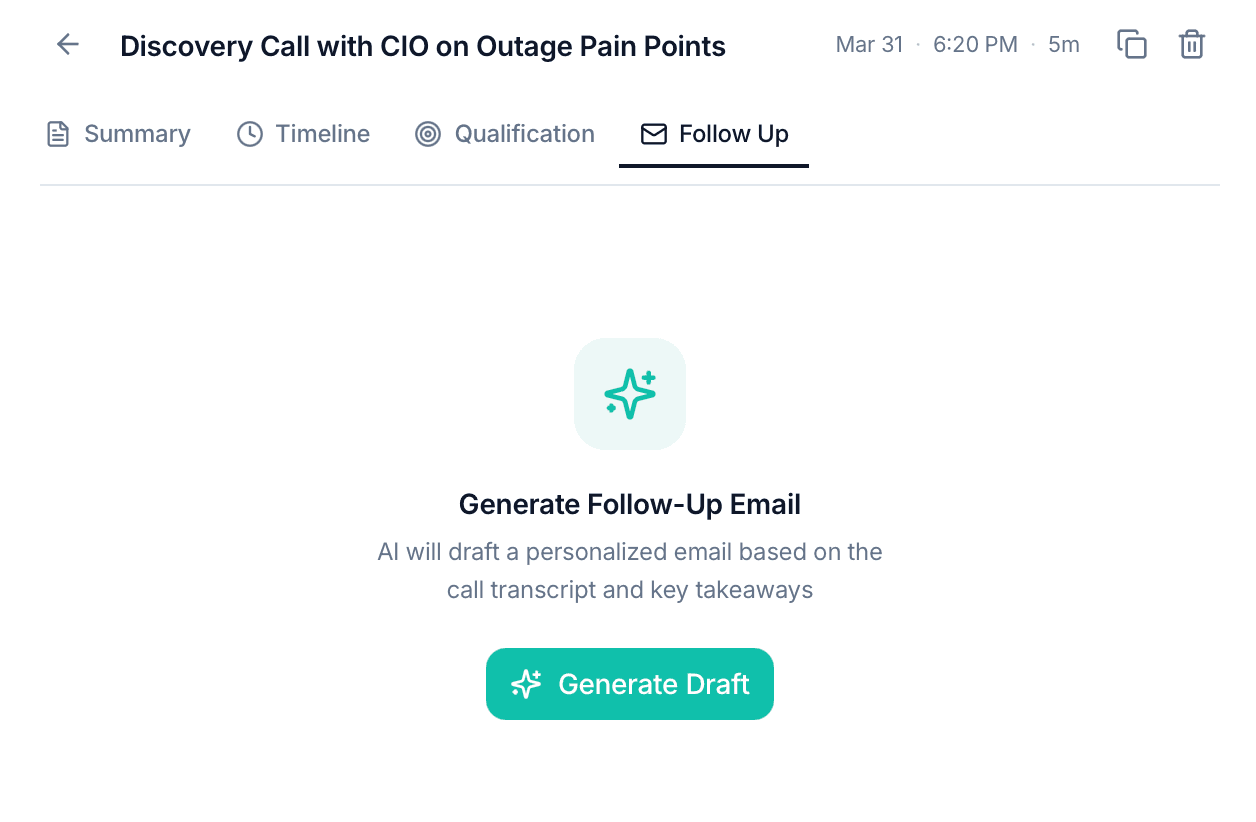The image size is (1256, 822).
Task: Click the target icon beside Qualification
Action: coord(428,133)
